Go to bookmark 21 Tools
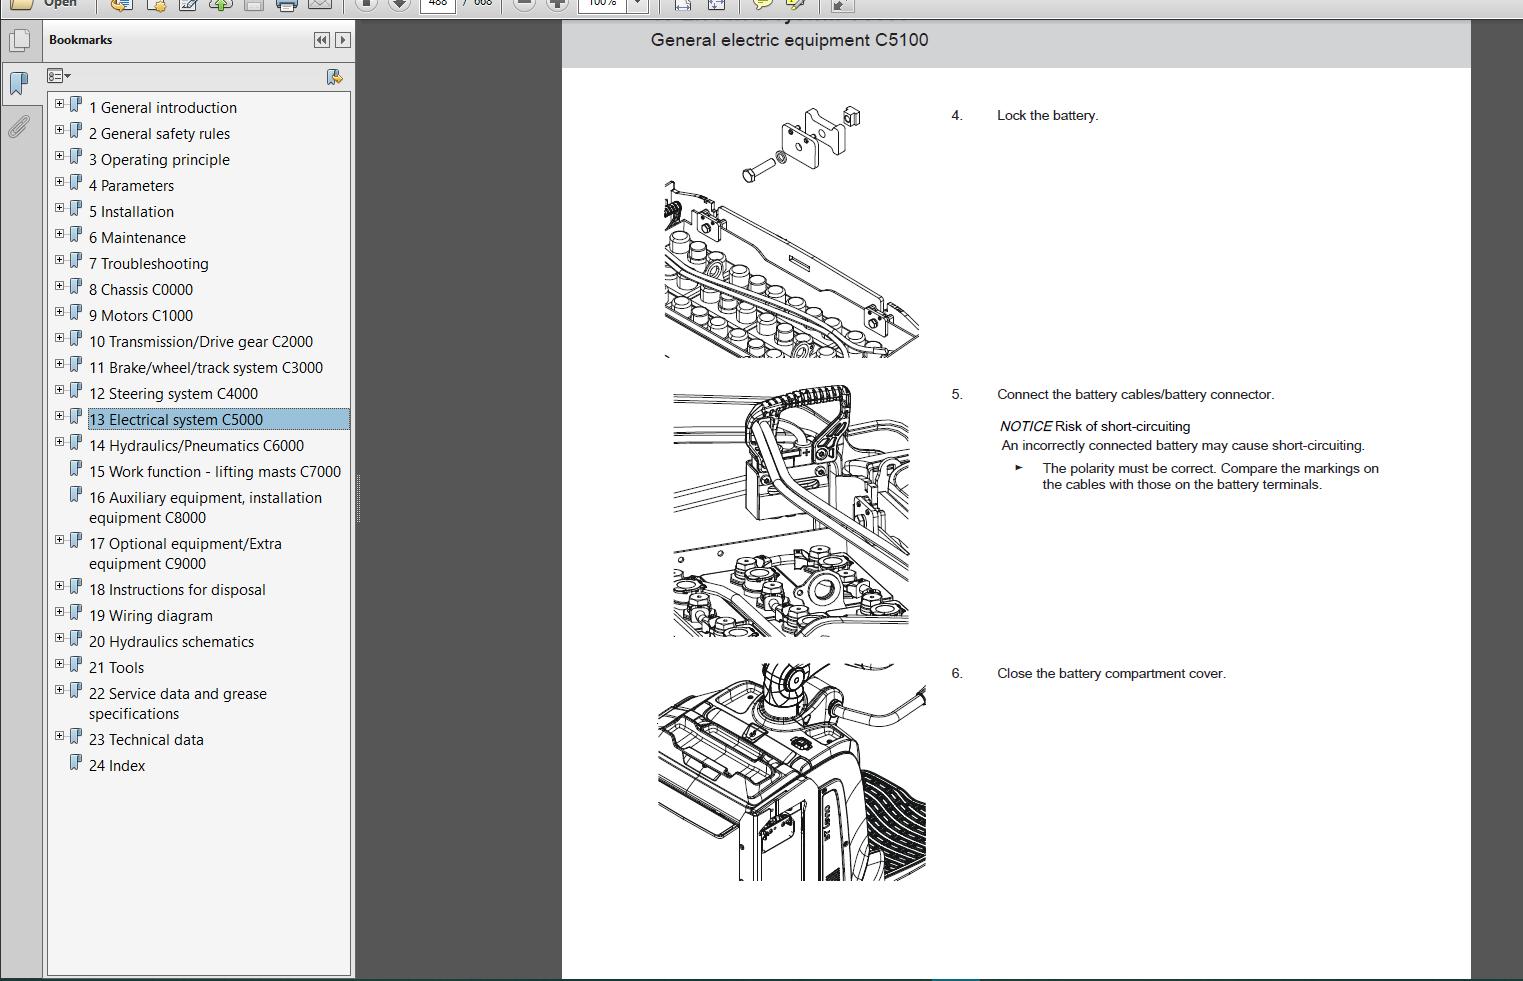Viewport: 1523px width, 981px height. (x=116, y=668)
